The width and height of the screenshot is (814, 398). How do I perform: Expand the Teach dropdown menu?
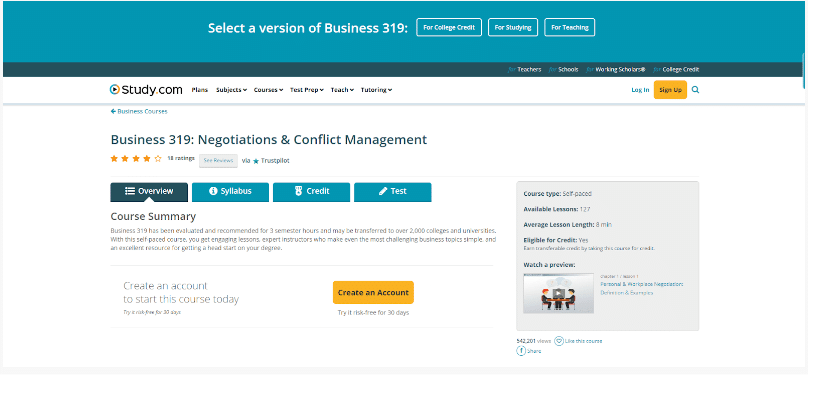[x=342, y=90]
